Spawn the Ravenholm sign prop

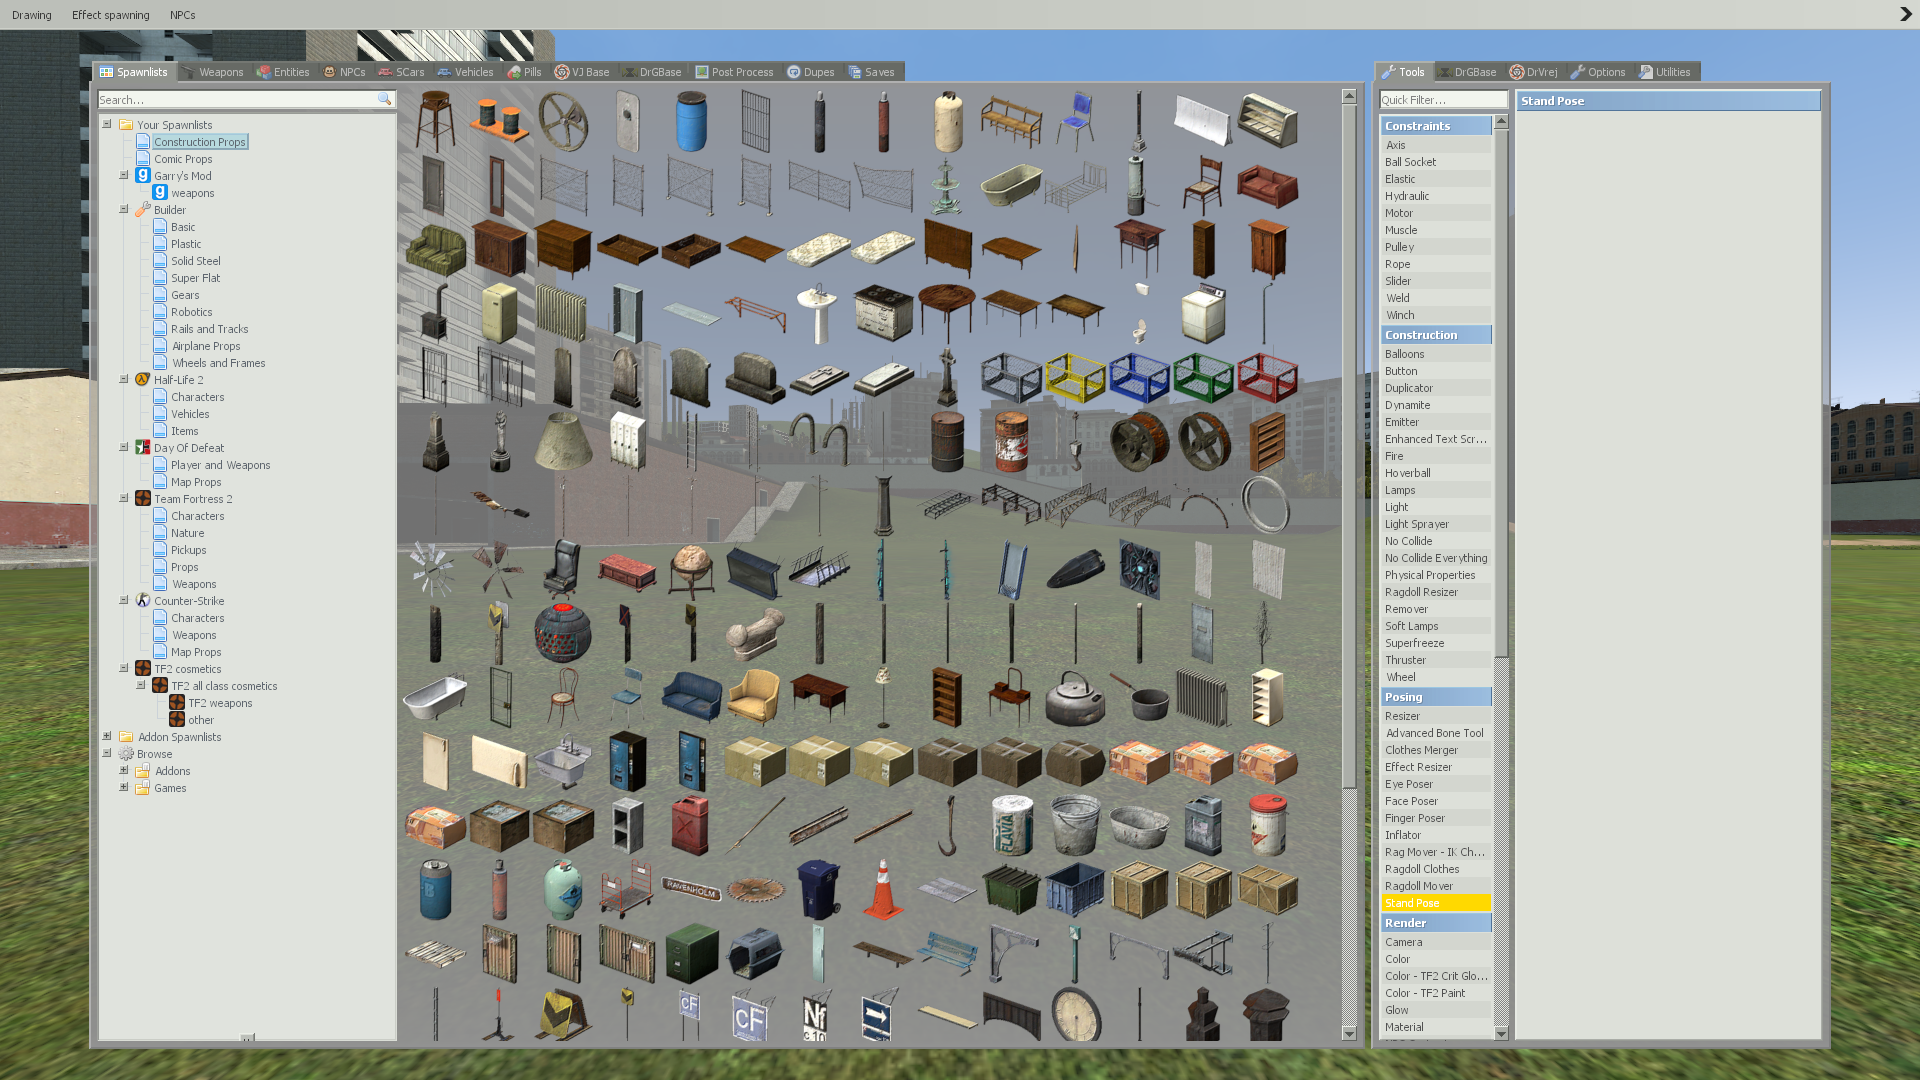(691, 890)
